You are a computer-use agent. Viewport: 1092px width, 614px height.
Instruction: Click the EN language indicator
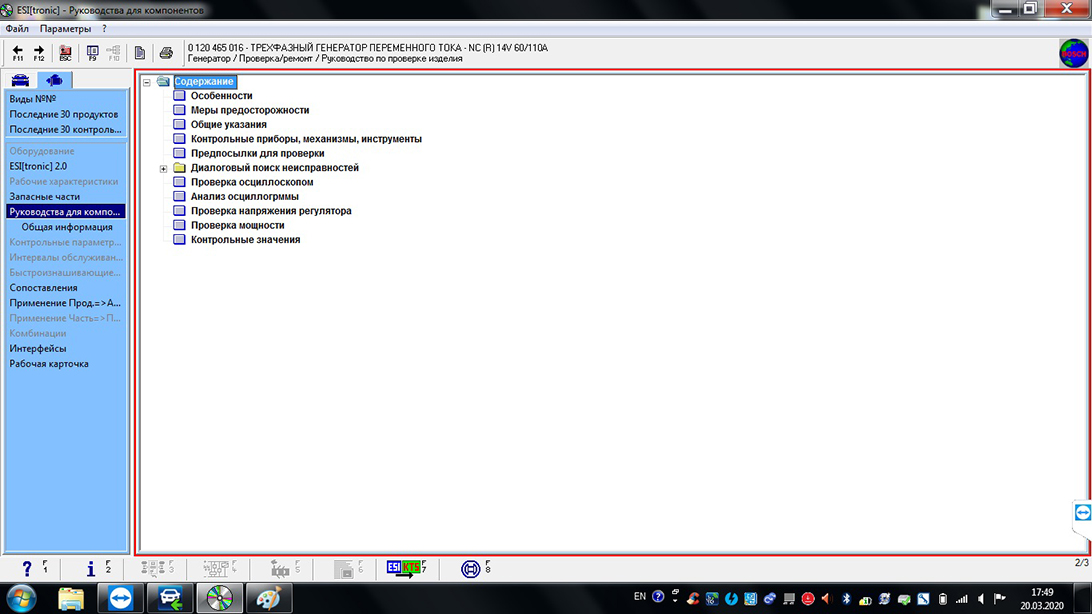(x=639, y=597)
